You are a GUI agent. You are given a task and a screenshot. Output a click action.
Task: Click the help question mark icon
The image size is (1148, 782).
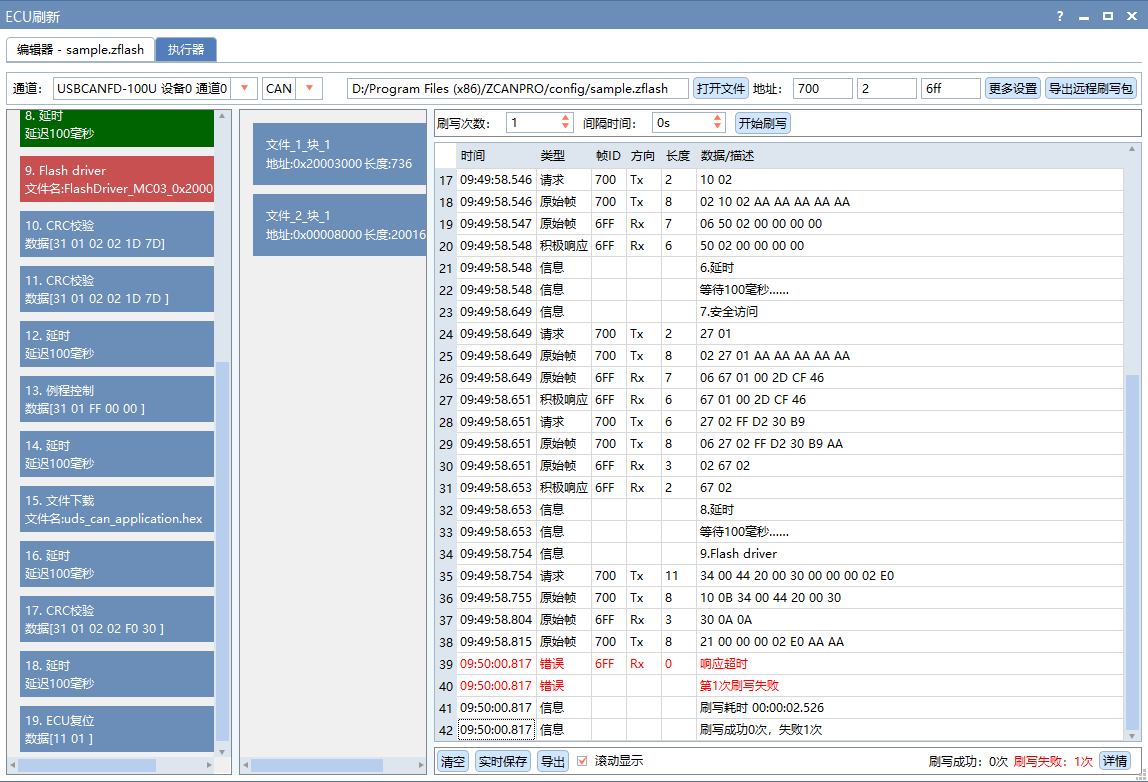point(1059,15)
